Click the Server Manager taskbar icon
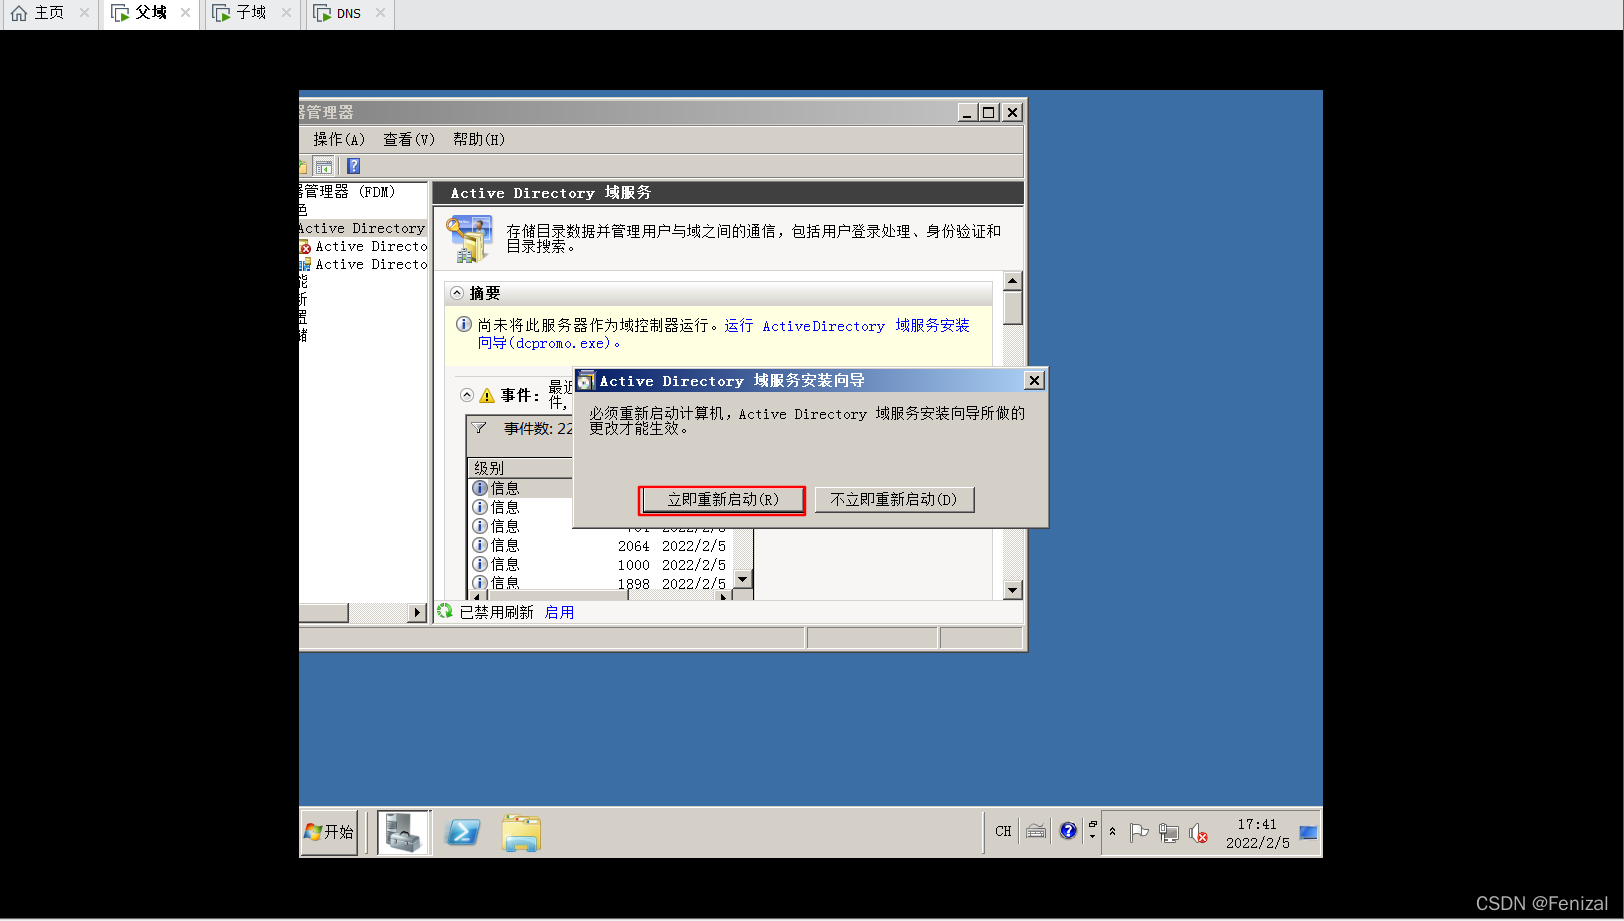 pyautogui.click(x=404, y=832)
